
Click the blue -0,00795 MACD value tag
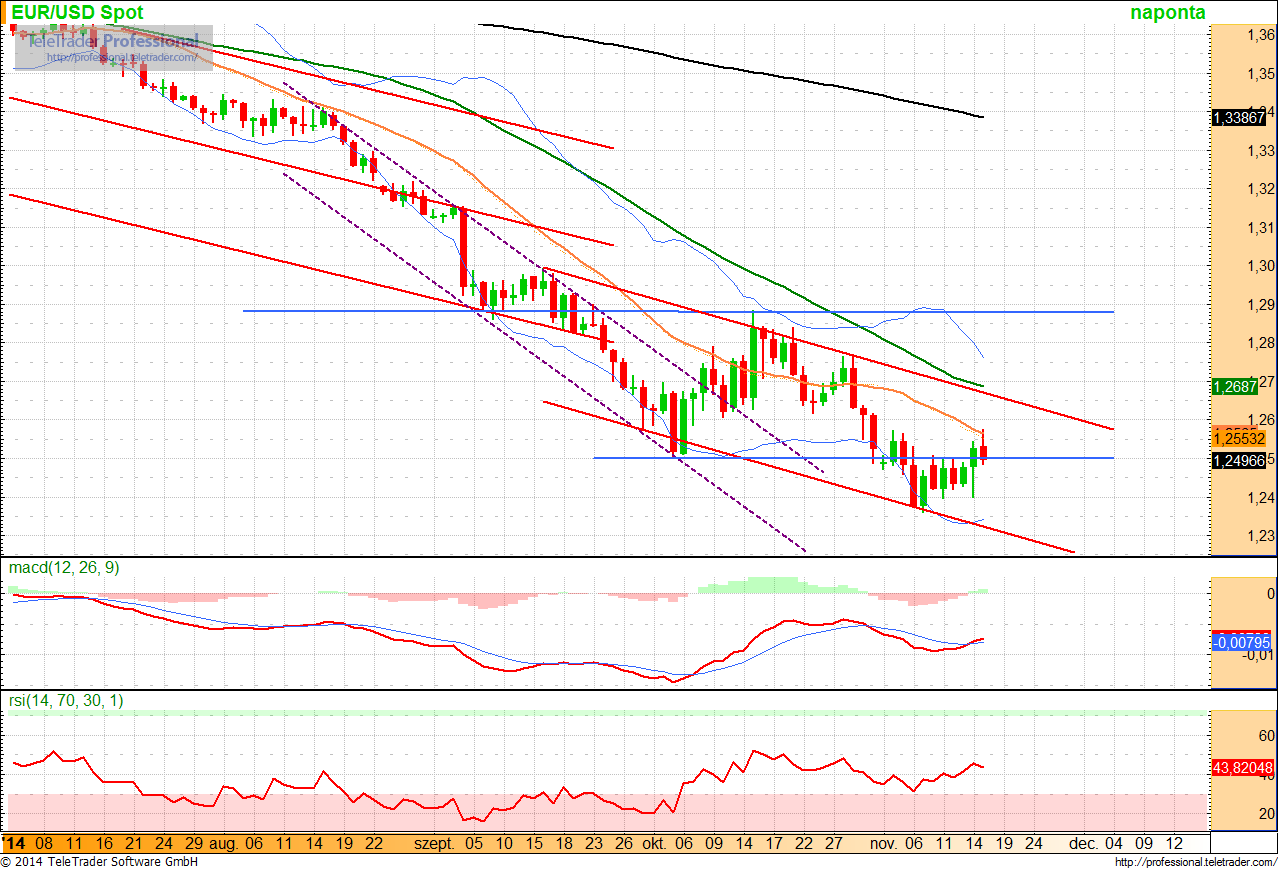click(1240, 642)
